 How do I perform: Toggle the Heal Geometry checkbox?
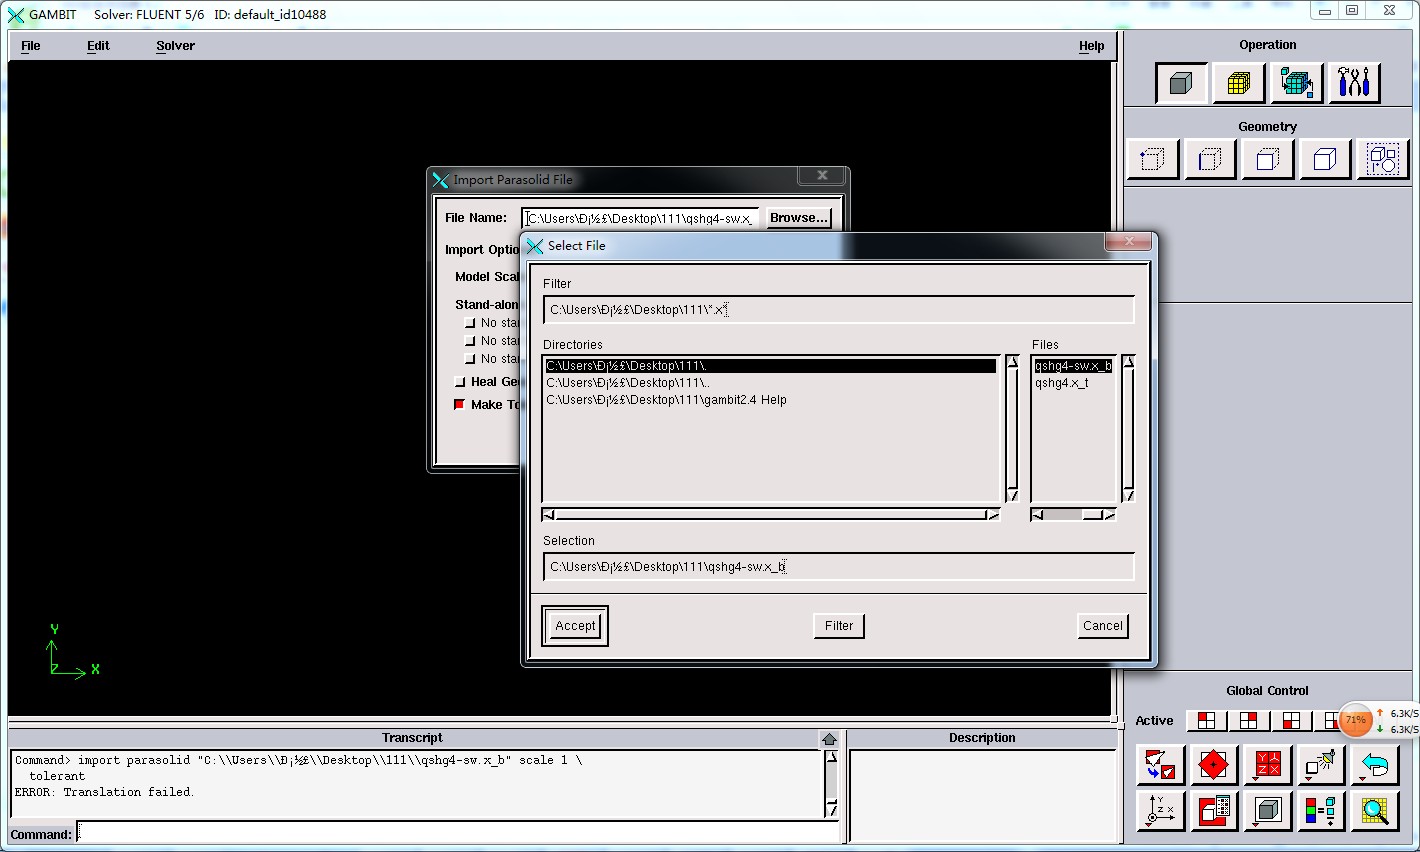460,382
